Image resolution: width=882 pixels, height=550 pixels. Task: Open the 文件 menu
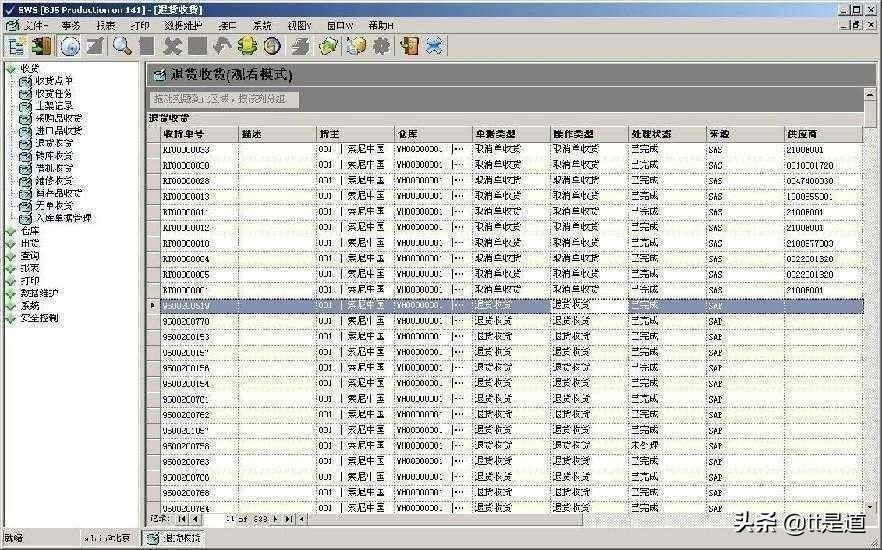(x=35, y=25)
